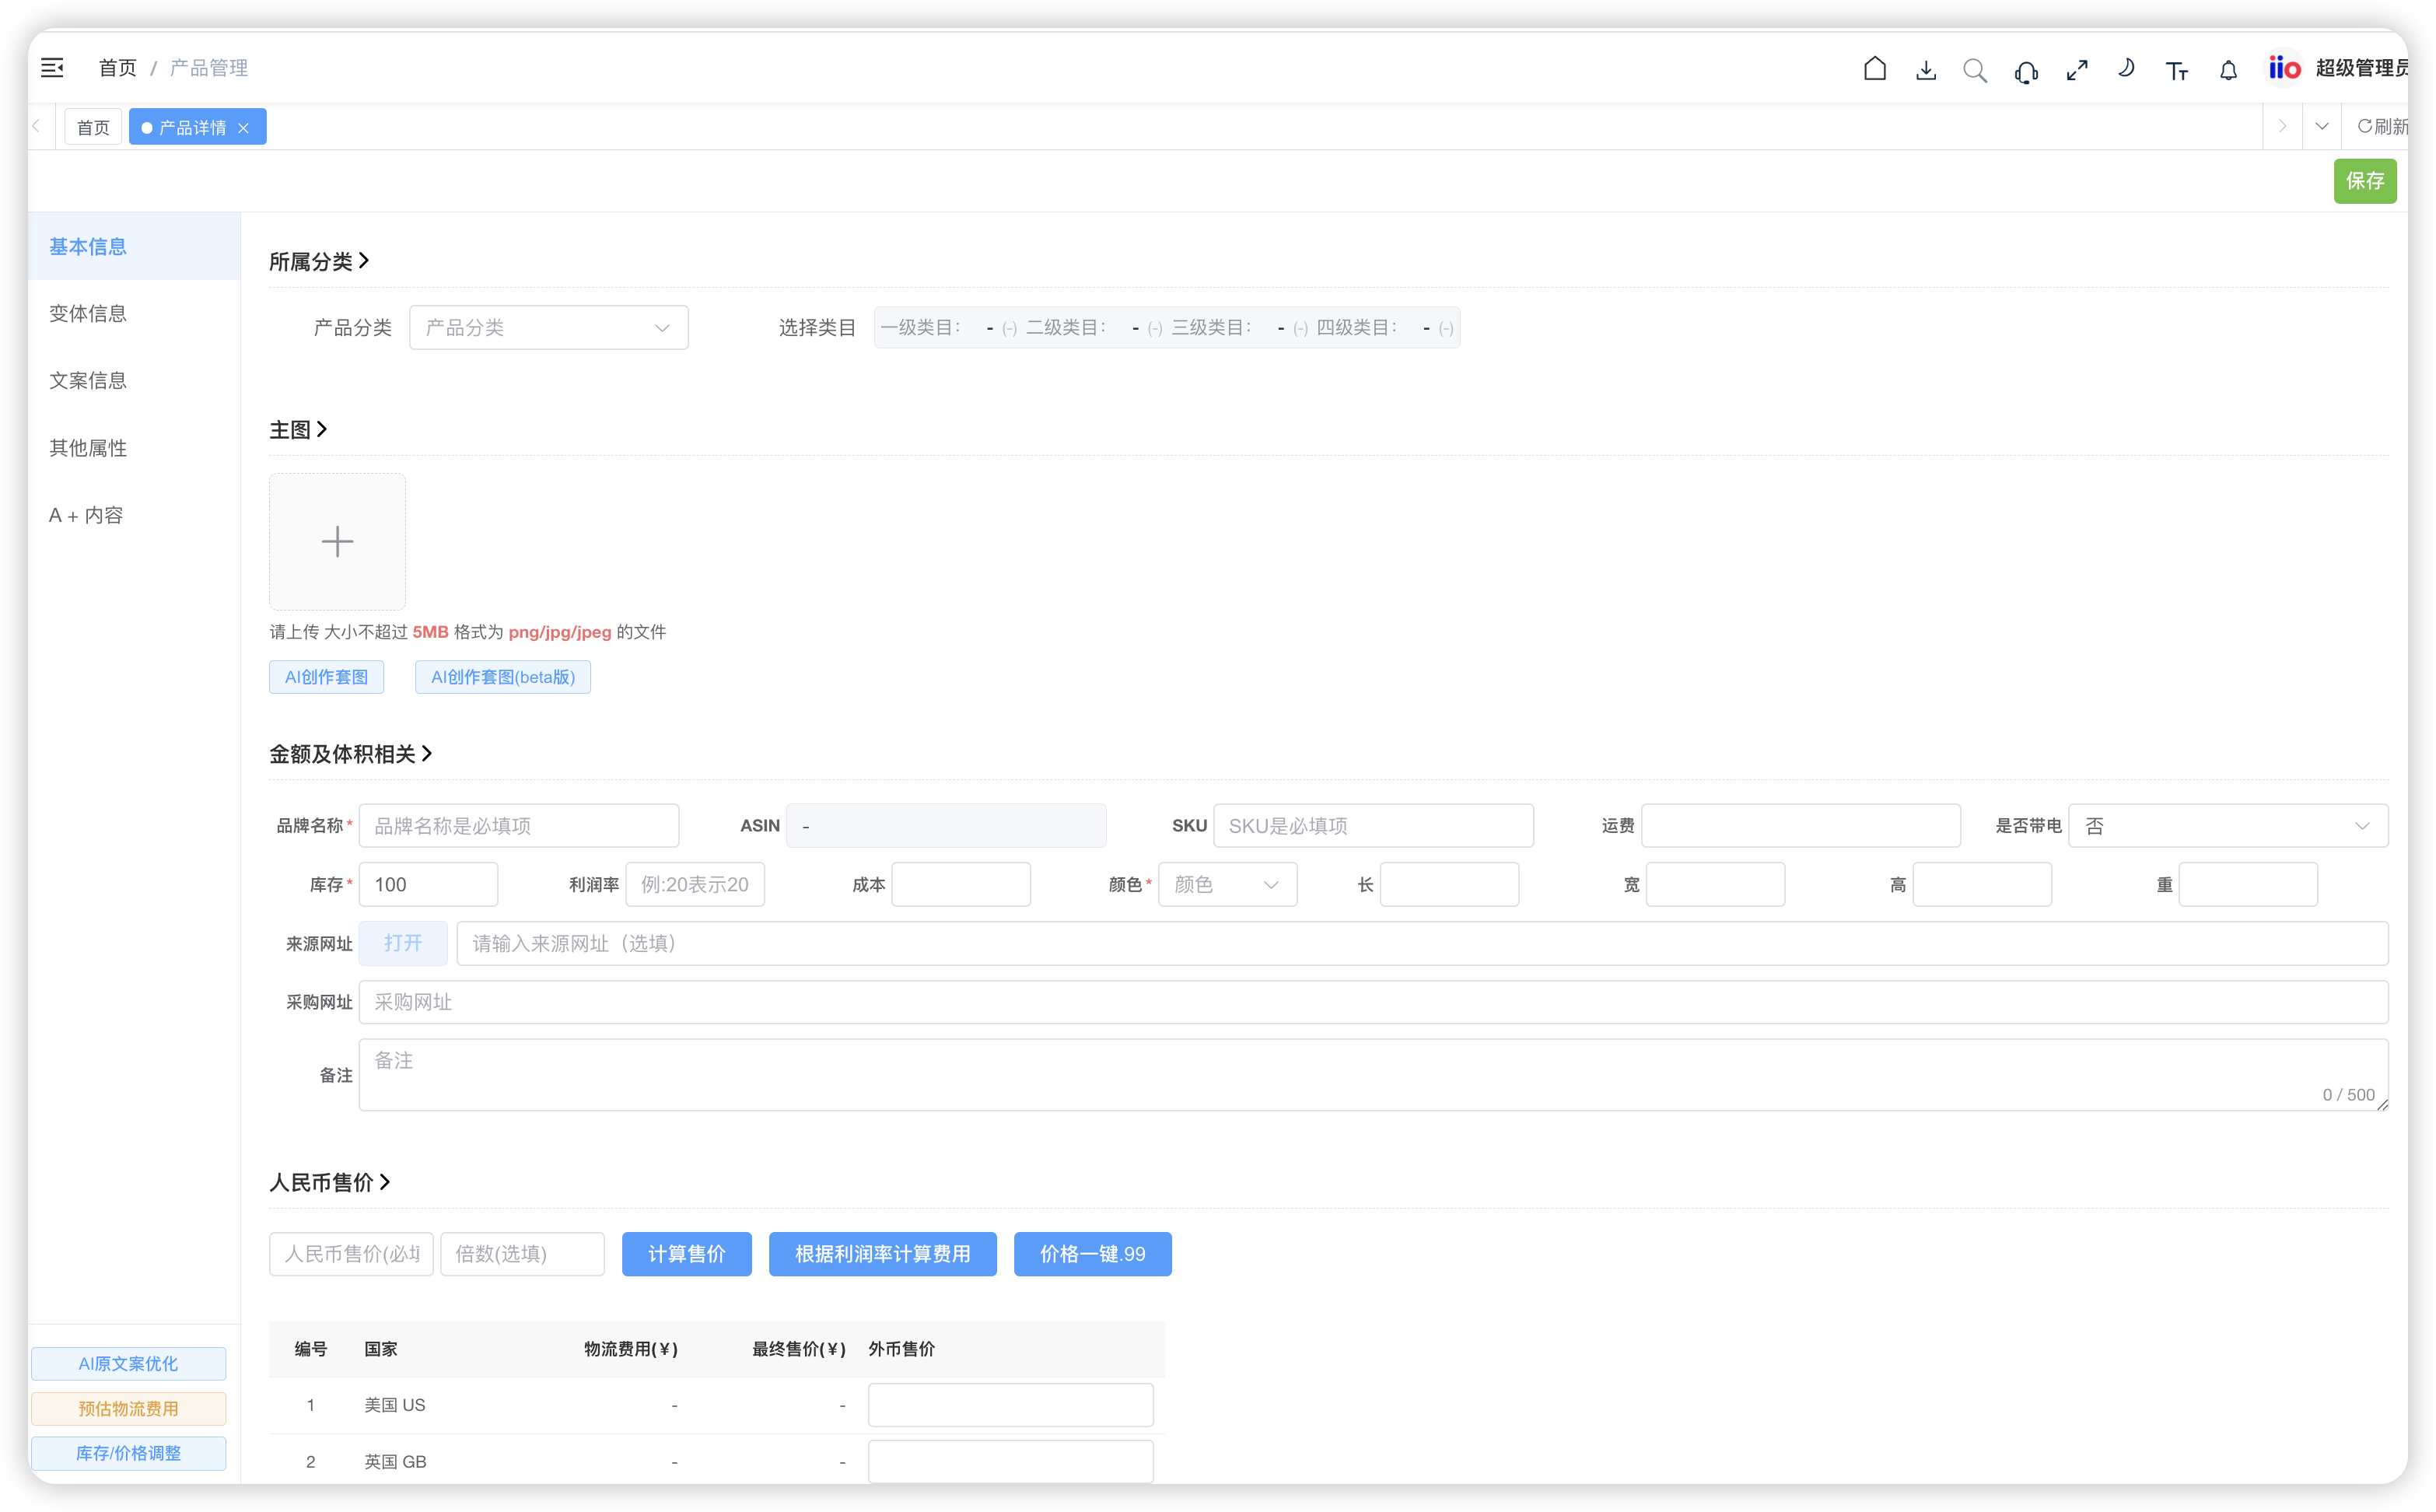
Task: Switch to dark mode with moon icon
Action: [x=2126, y=68]
